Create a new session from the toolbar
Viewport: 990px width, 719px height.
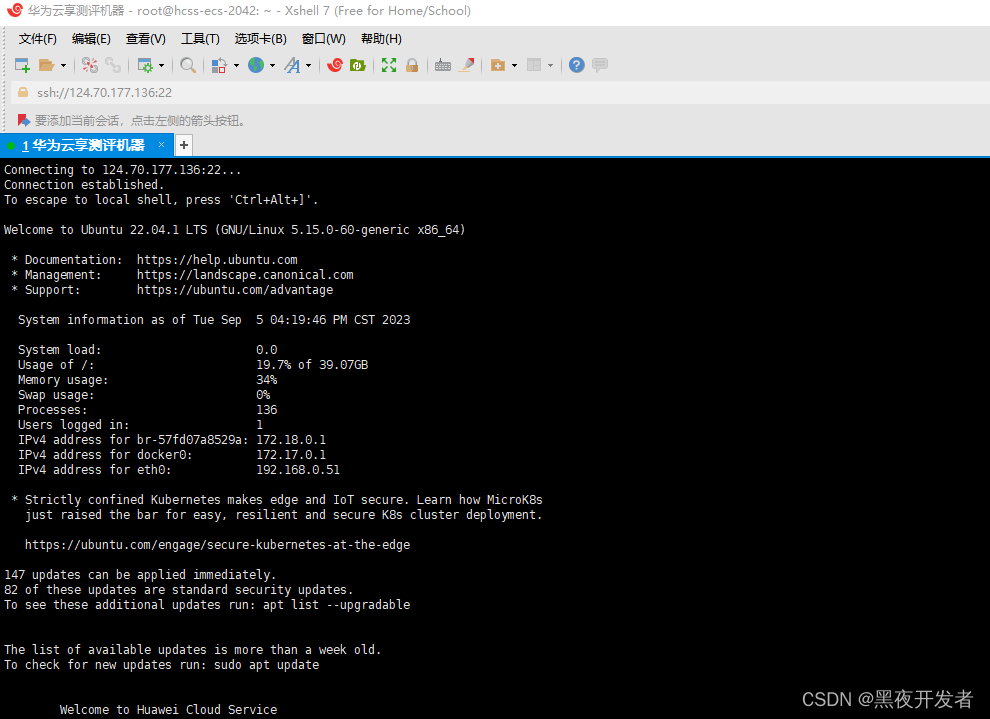[22, 65]
